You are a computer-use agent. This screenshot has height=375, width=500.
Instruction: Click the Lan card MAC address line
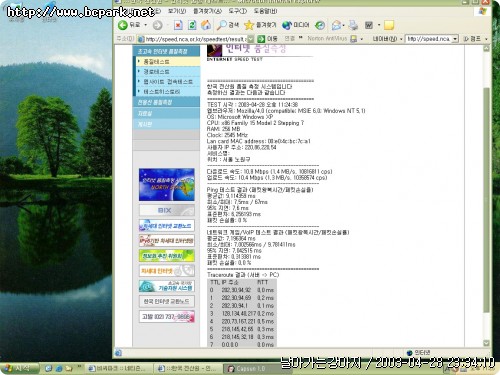[x=258, y=141]
